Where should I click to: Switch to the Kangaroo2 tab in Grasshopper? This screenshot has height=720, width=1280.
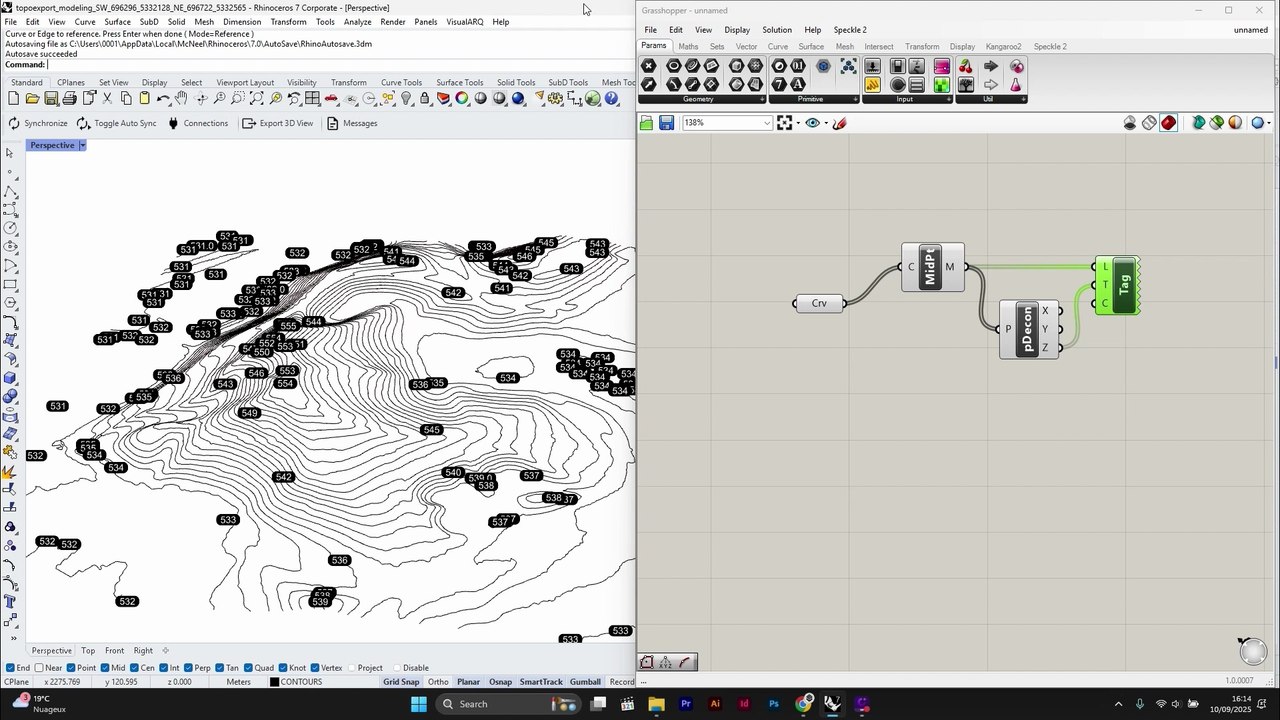click(x=1003, y=46)
